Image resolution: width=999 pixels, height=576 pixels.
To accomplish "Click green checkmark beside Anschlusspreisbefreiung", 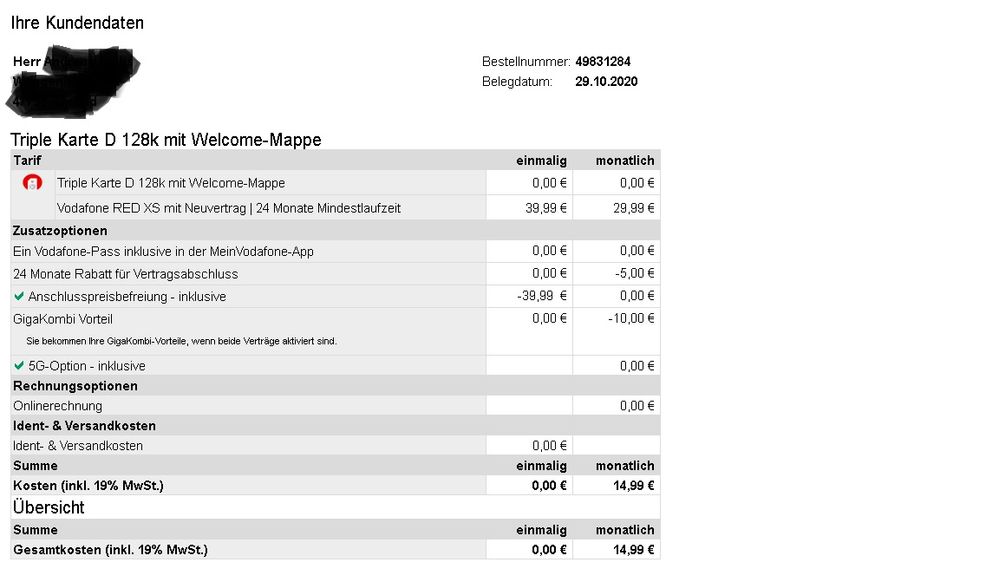I will pos(19,296).
